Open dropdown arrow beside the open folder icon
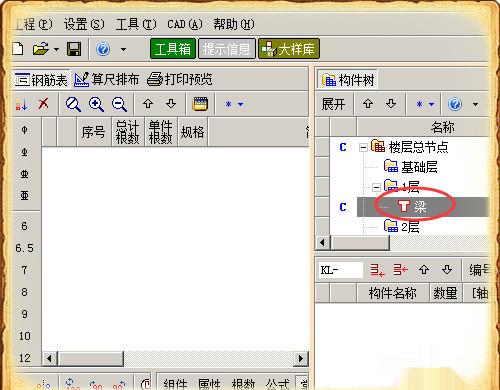The image size is (500, 390). coord(56,49)
